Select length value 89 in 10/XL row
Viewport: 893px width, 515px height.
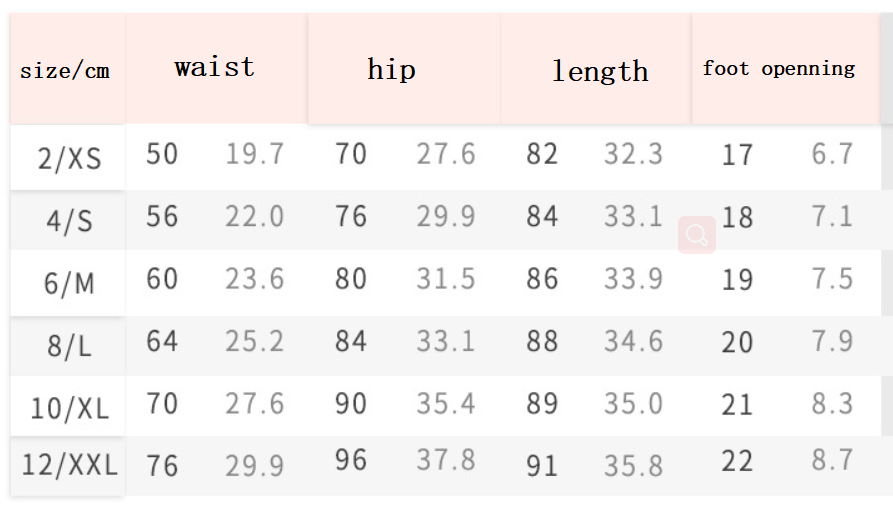coord(542,403)
